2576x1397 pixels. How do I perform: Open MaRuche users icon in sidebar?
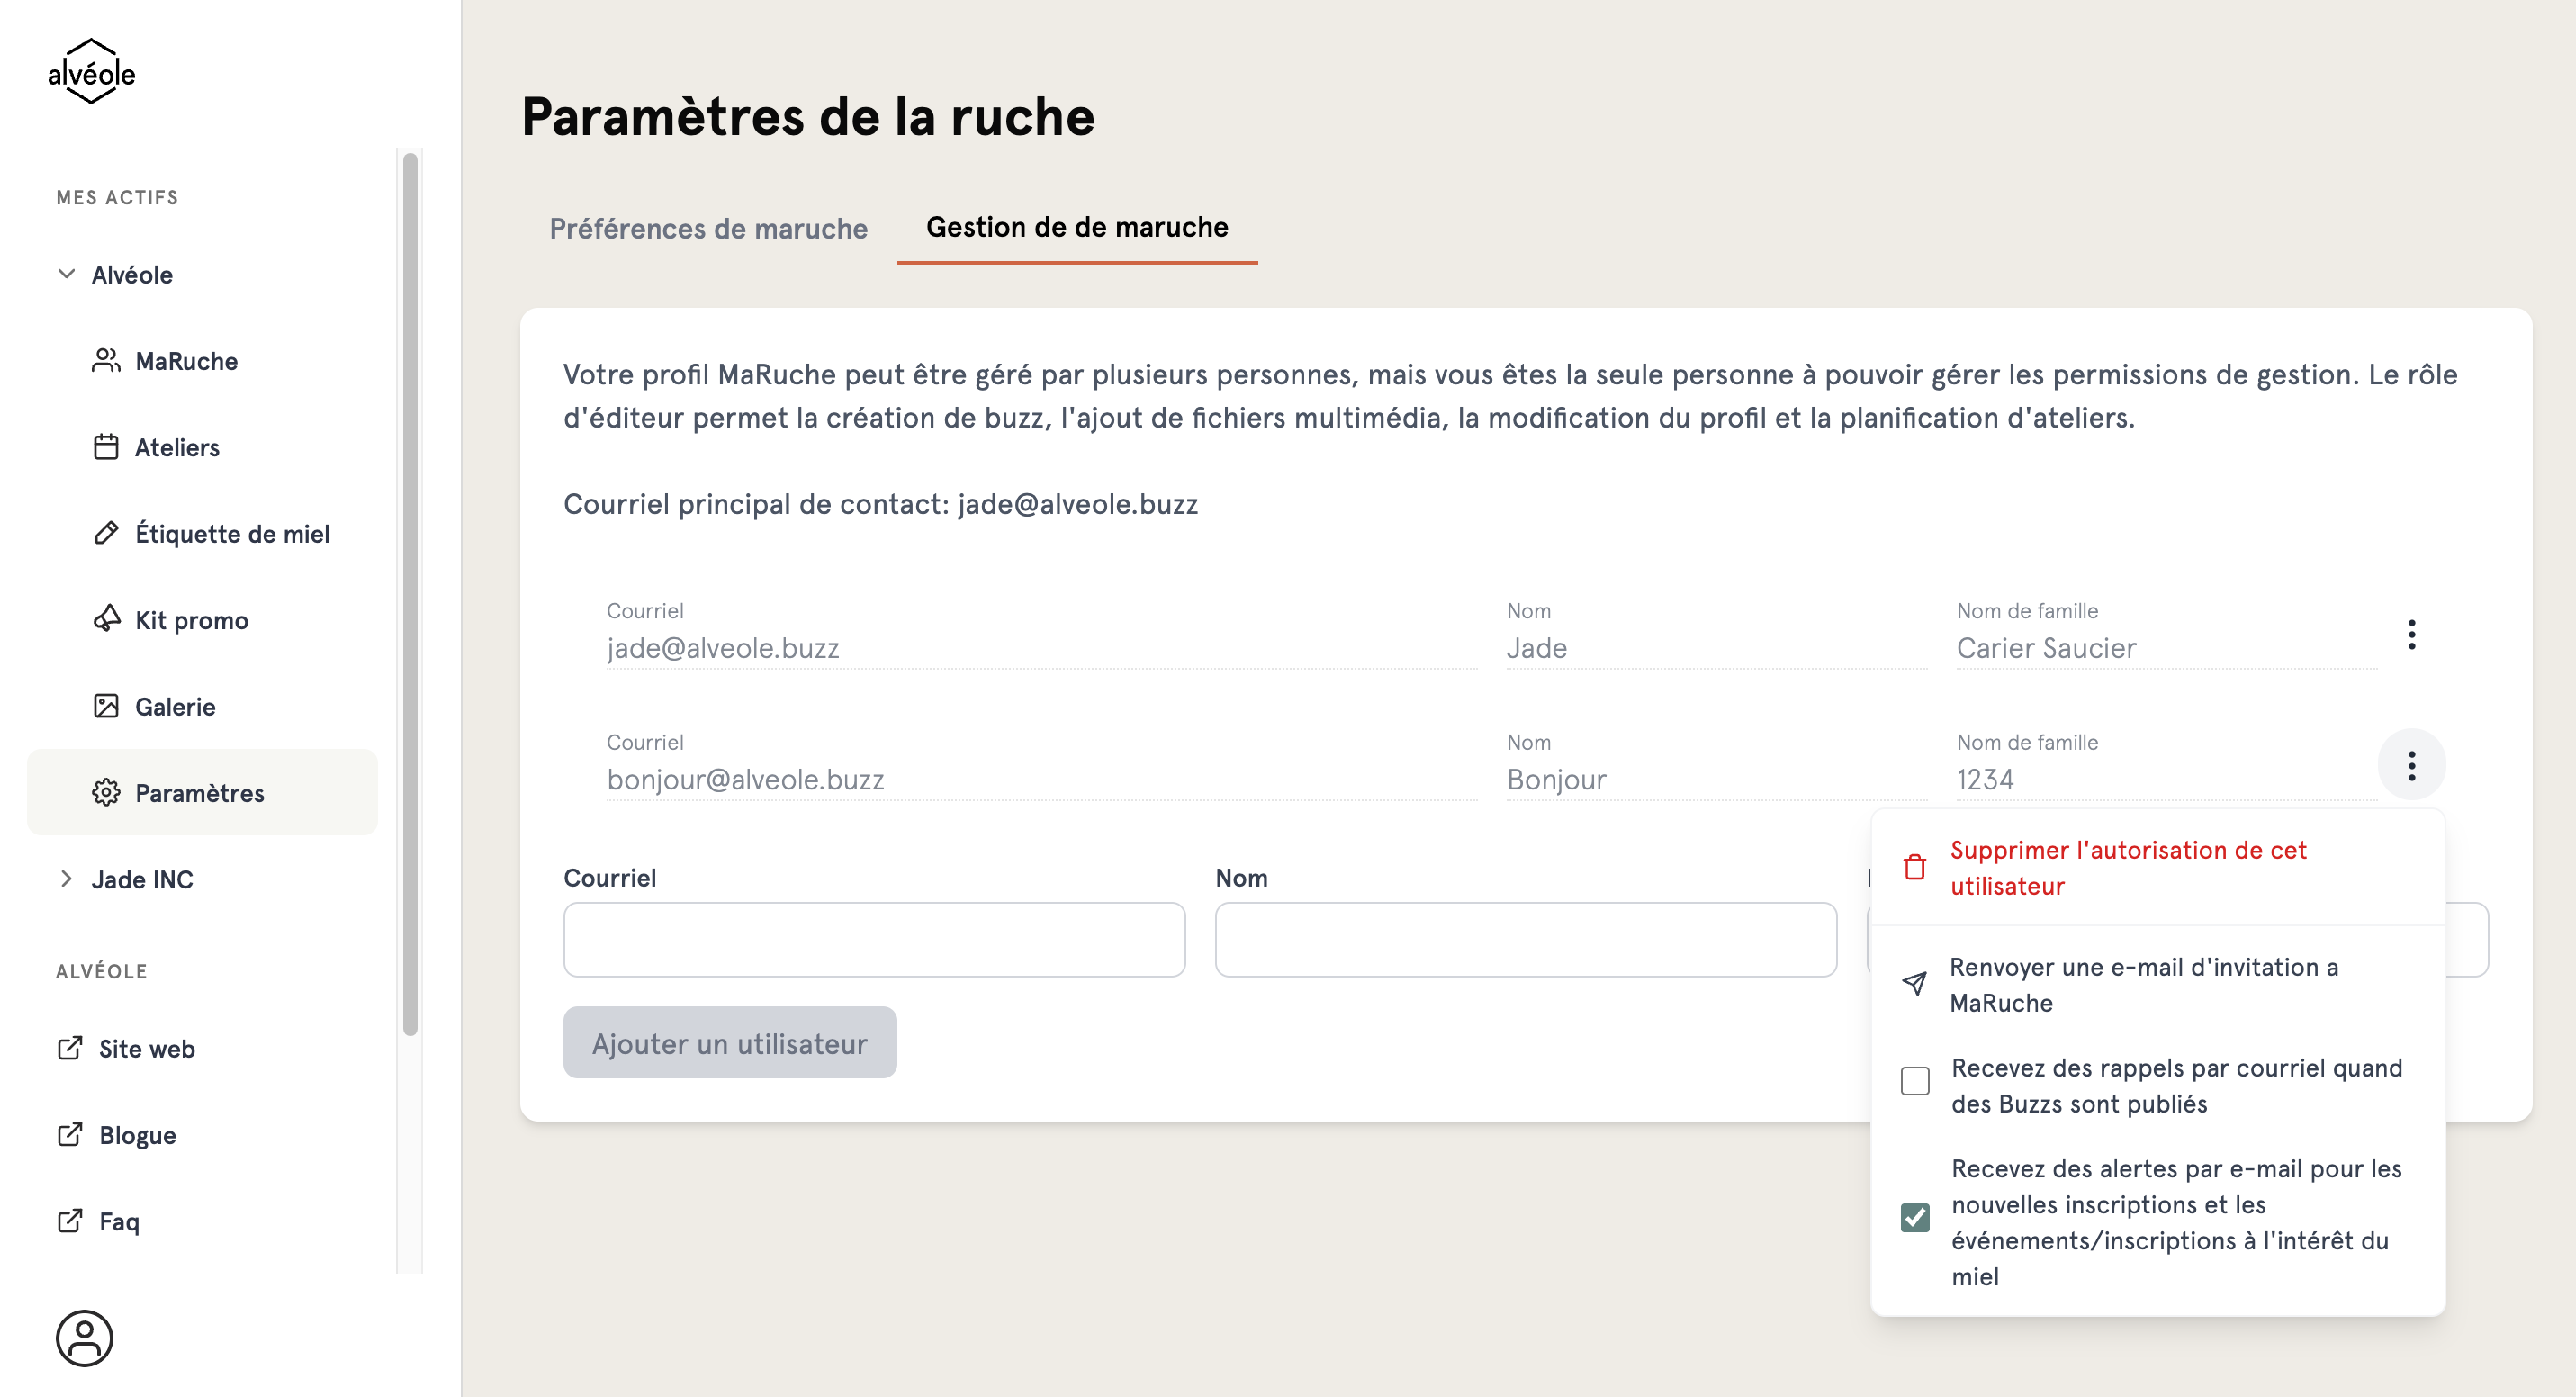tap(106, 361)
